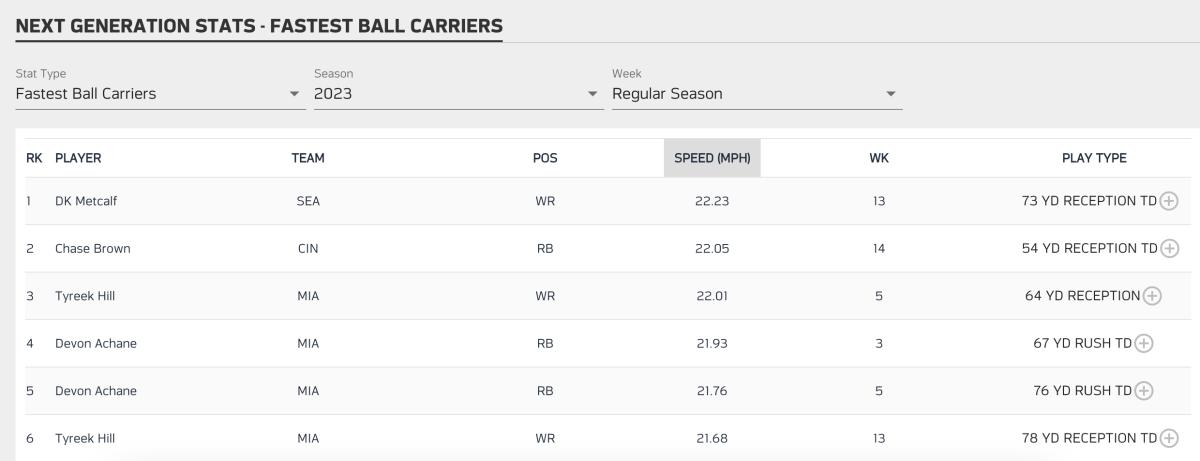Image resolution: width=1200 pixels, height=461 pixels.
Task: Open plus icon beside 67 YD RUSH TD
Action: click(1144, 343)
